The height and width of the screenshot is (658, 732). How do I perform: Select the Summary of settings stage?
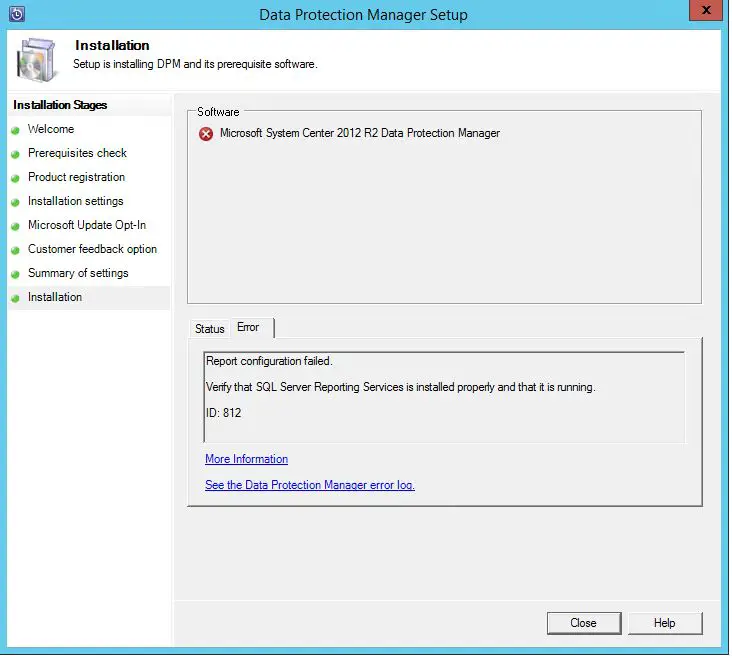(78, 273)
